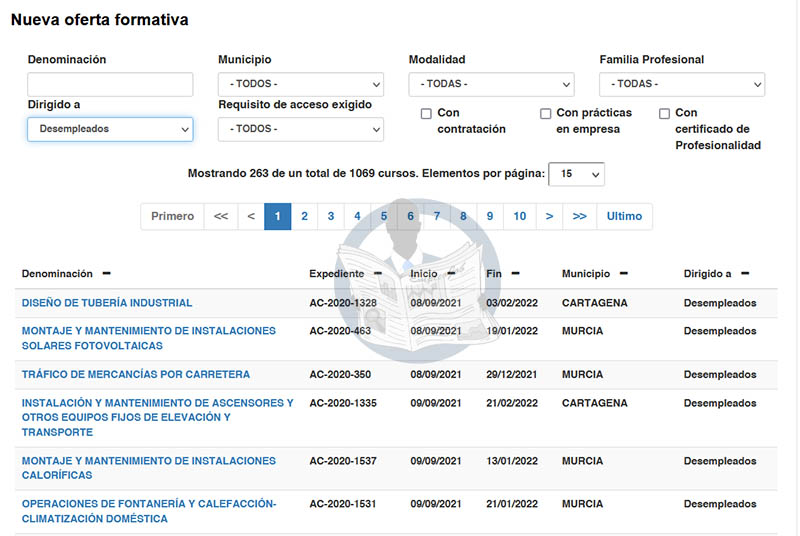Screen dimensions: 800x536
Task: Select expediente cell AC-2020-1335
Action: pyautogui.click(x=343, y=403)
